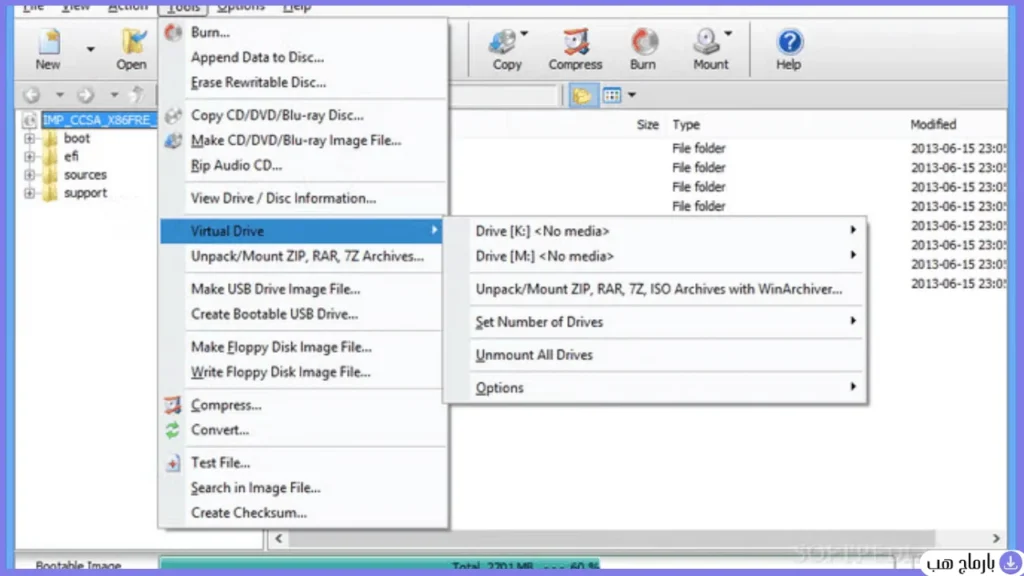The image size is (1024, 576).
Task: Click the Convert menu icon
Action: click(x=172, y=430)
